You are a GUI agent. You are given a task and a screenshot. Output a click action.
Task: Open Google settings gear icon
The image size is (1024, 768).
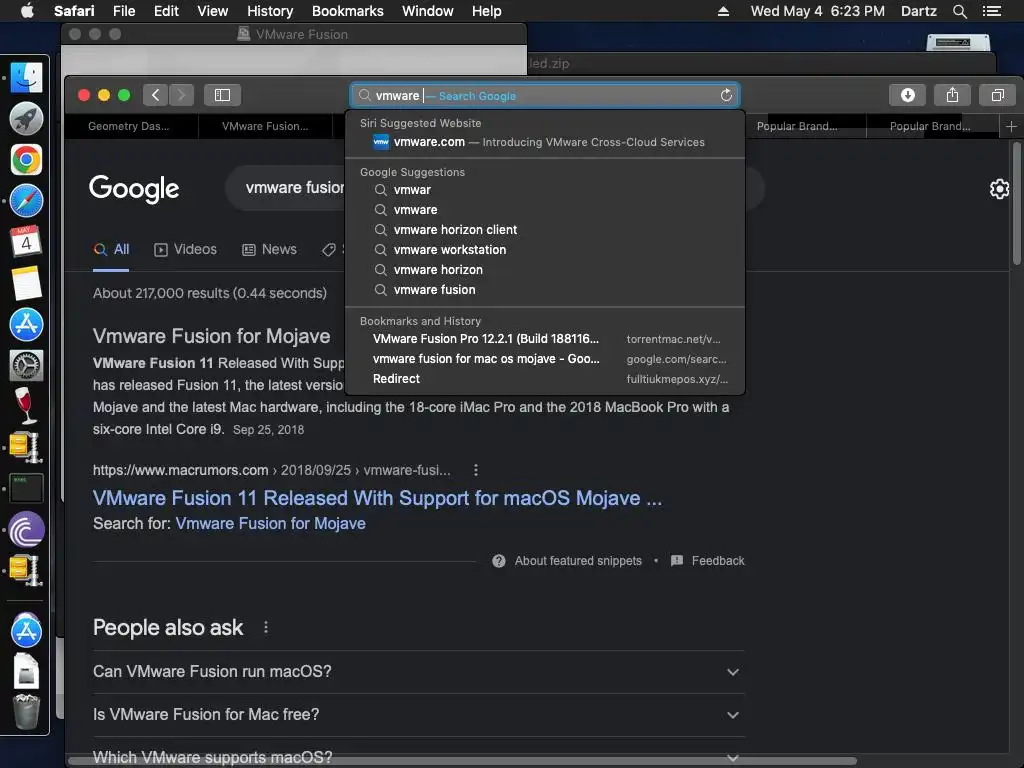click(999, 189)
